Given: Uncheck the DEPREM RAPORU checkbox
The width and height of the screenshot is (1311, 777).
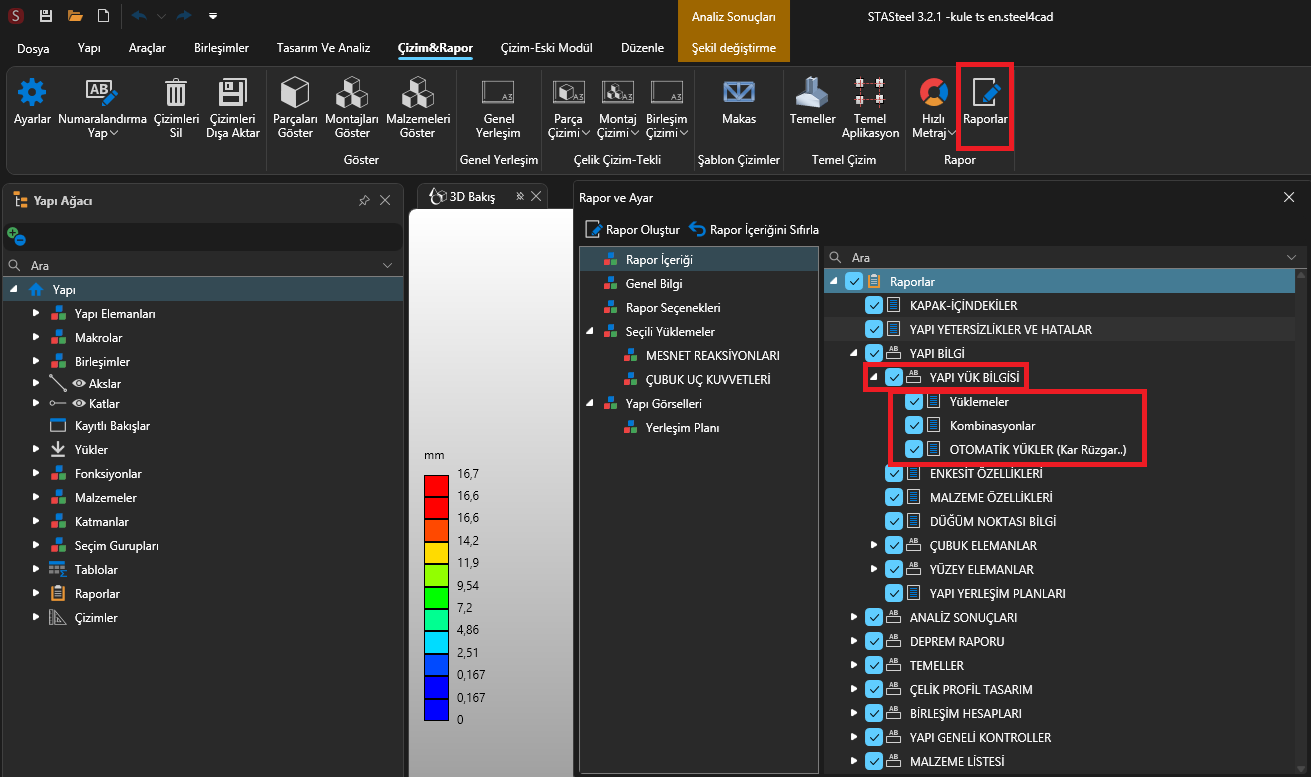Looking at the screenshot, I should (874, 642).
